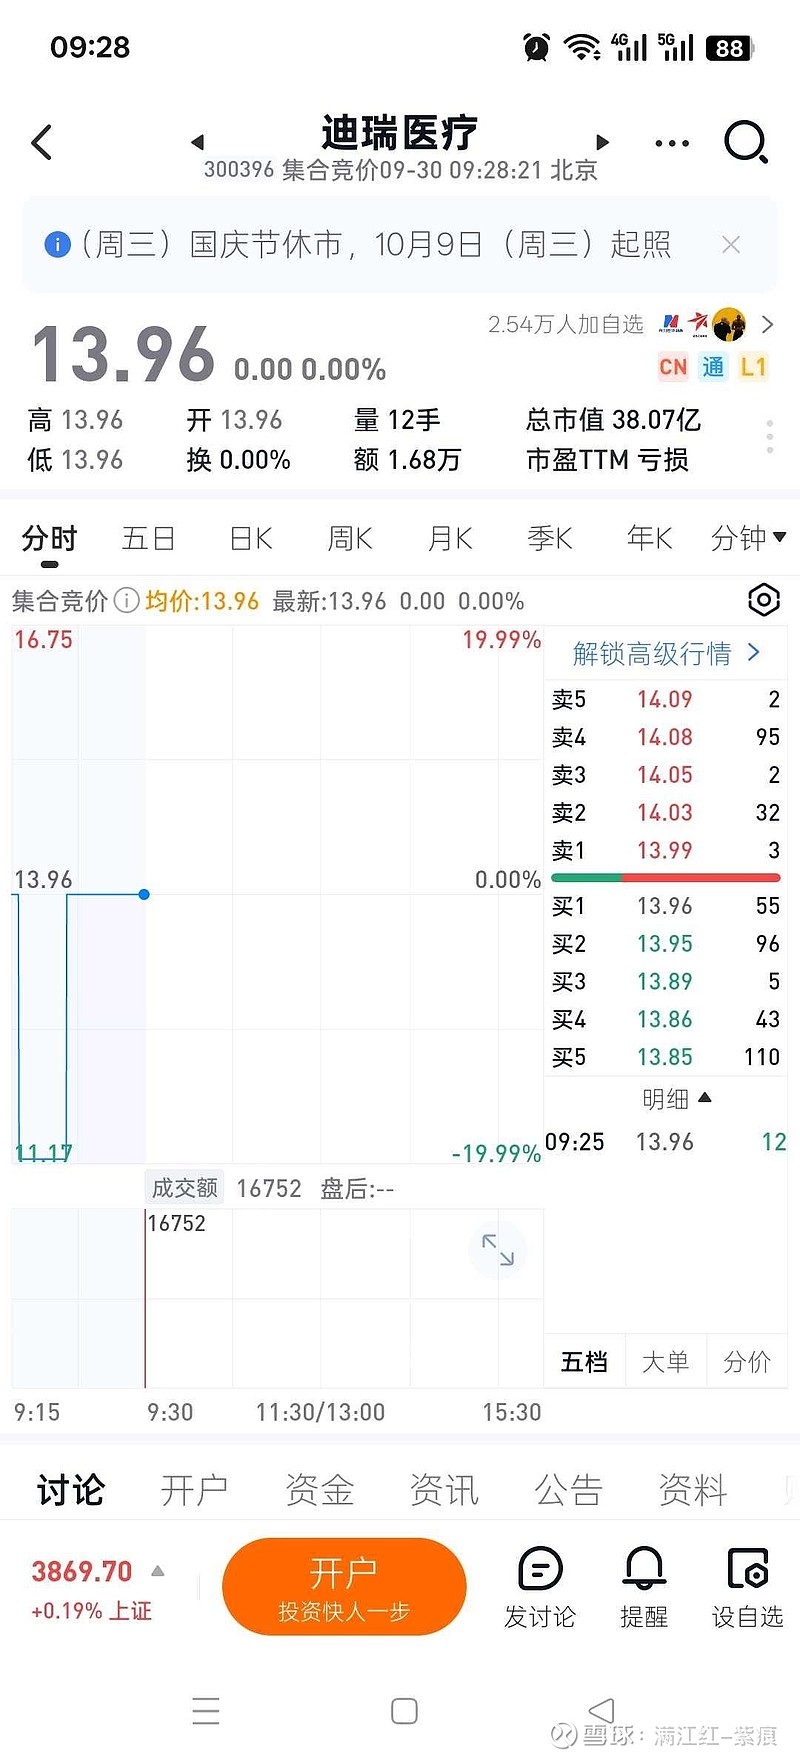Expand the 明细 trade details arrow
800x1760 pixels.
point(704,1098)
